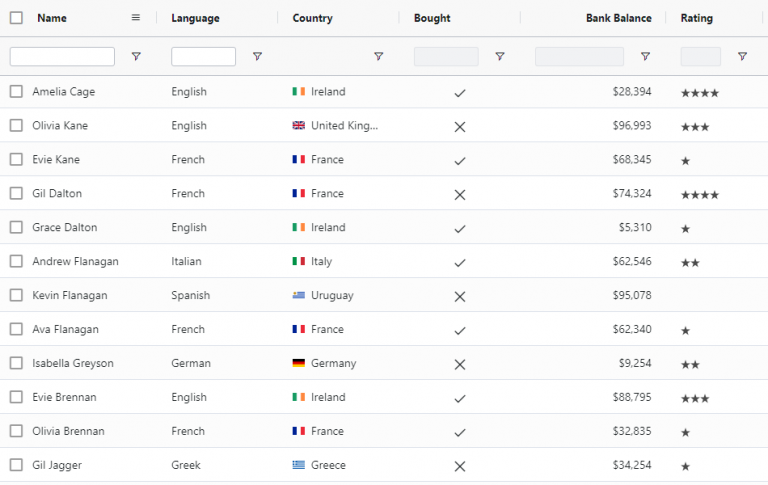Viewport: 768px width, 485px height.
Task: Focus the Language filter text field
Action: 203,56
